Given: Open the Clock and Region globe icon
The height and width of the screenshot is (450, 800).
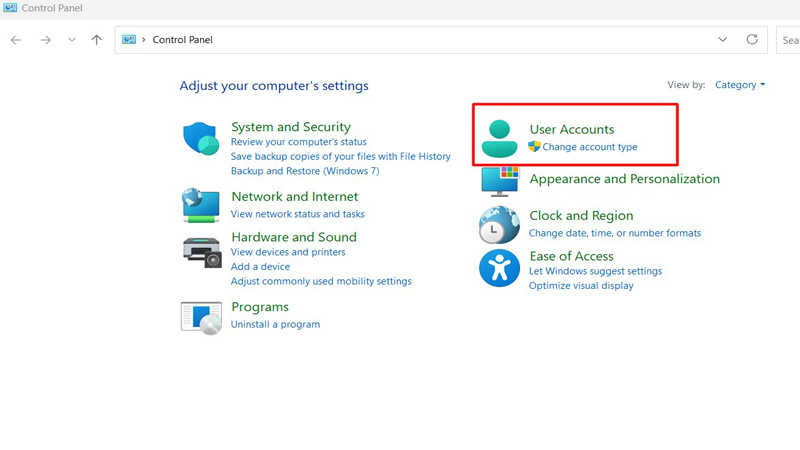Looking at the screenshot, I should [499, 224].
